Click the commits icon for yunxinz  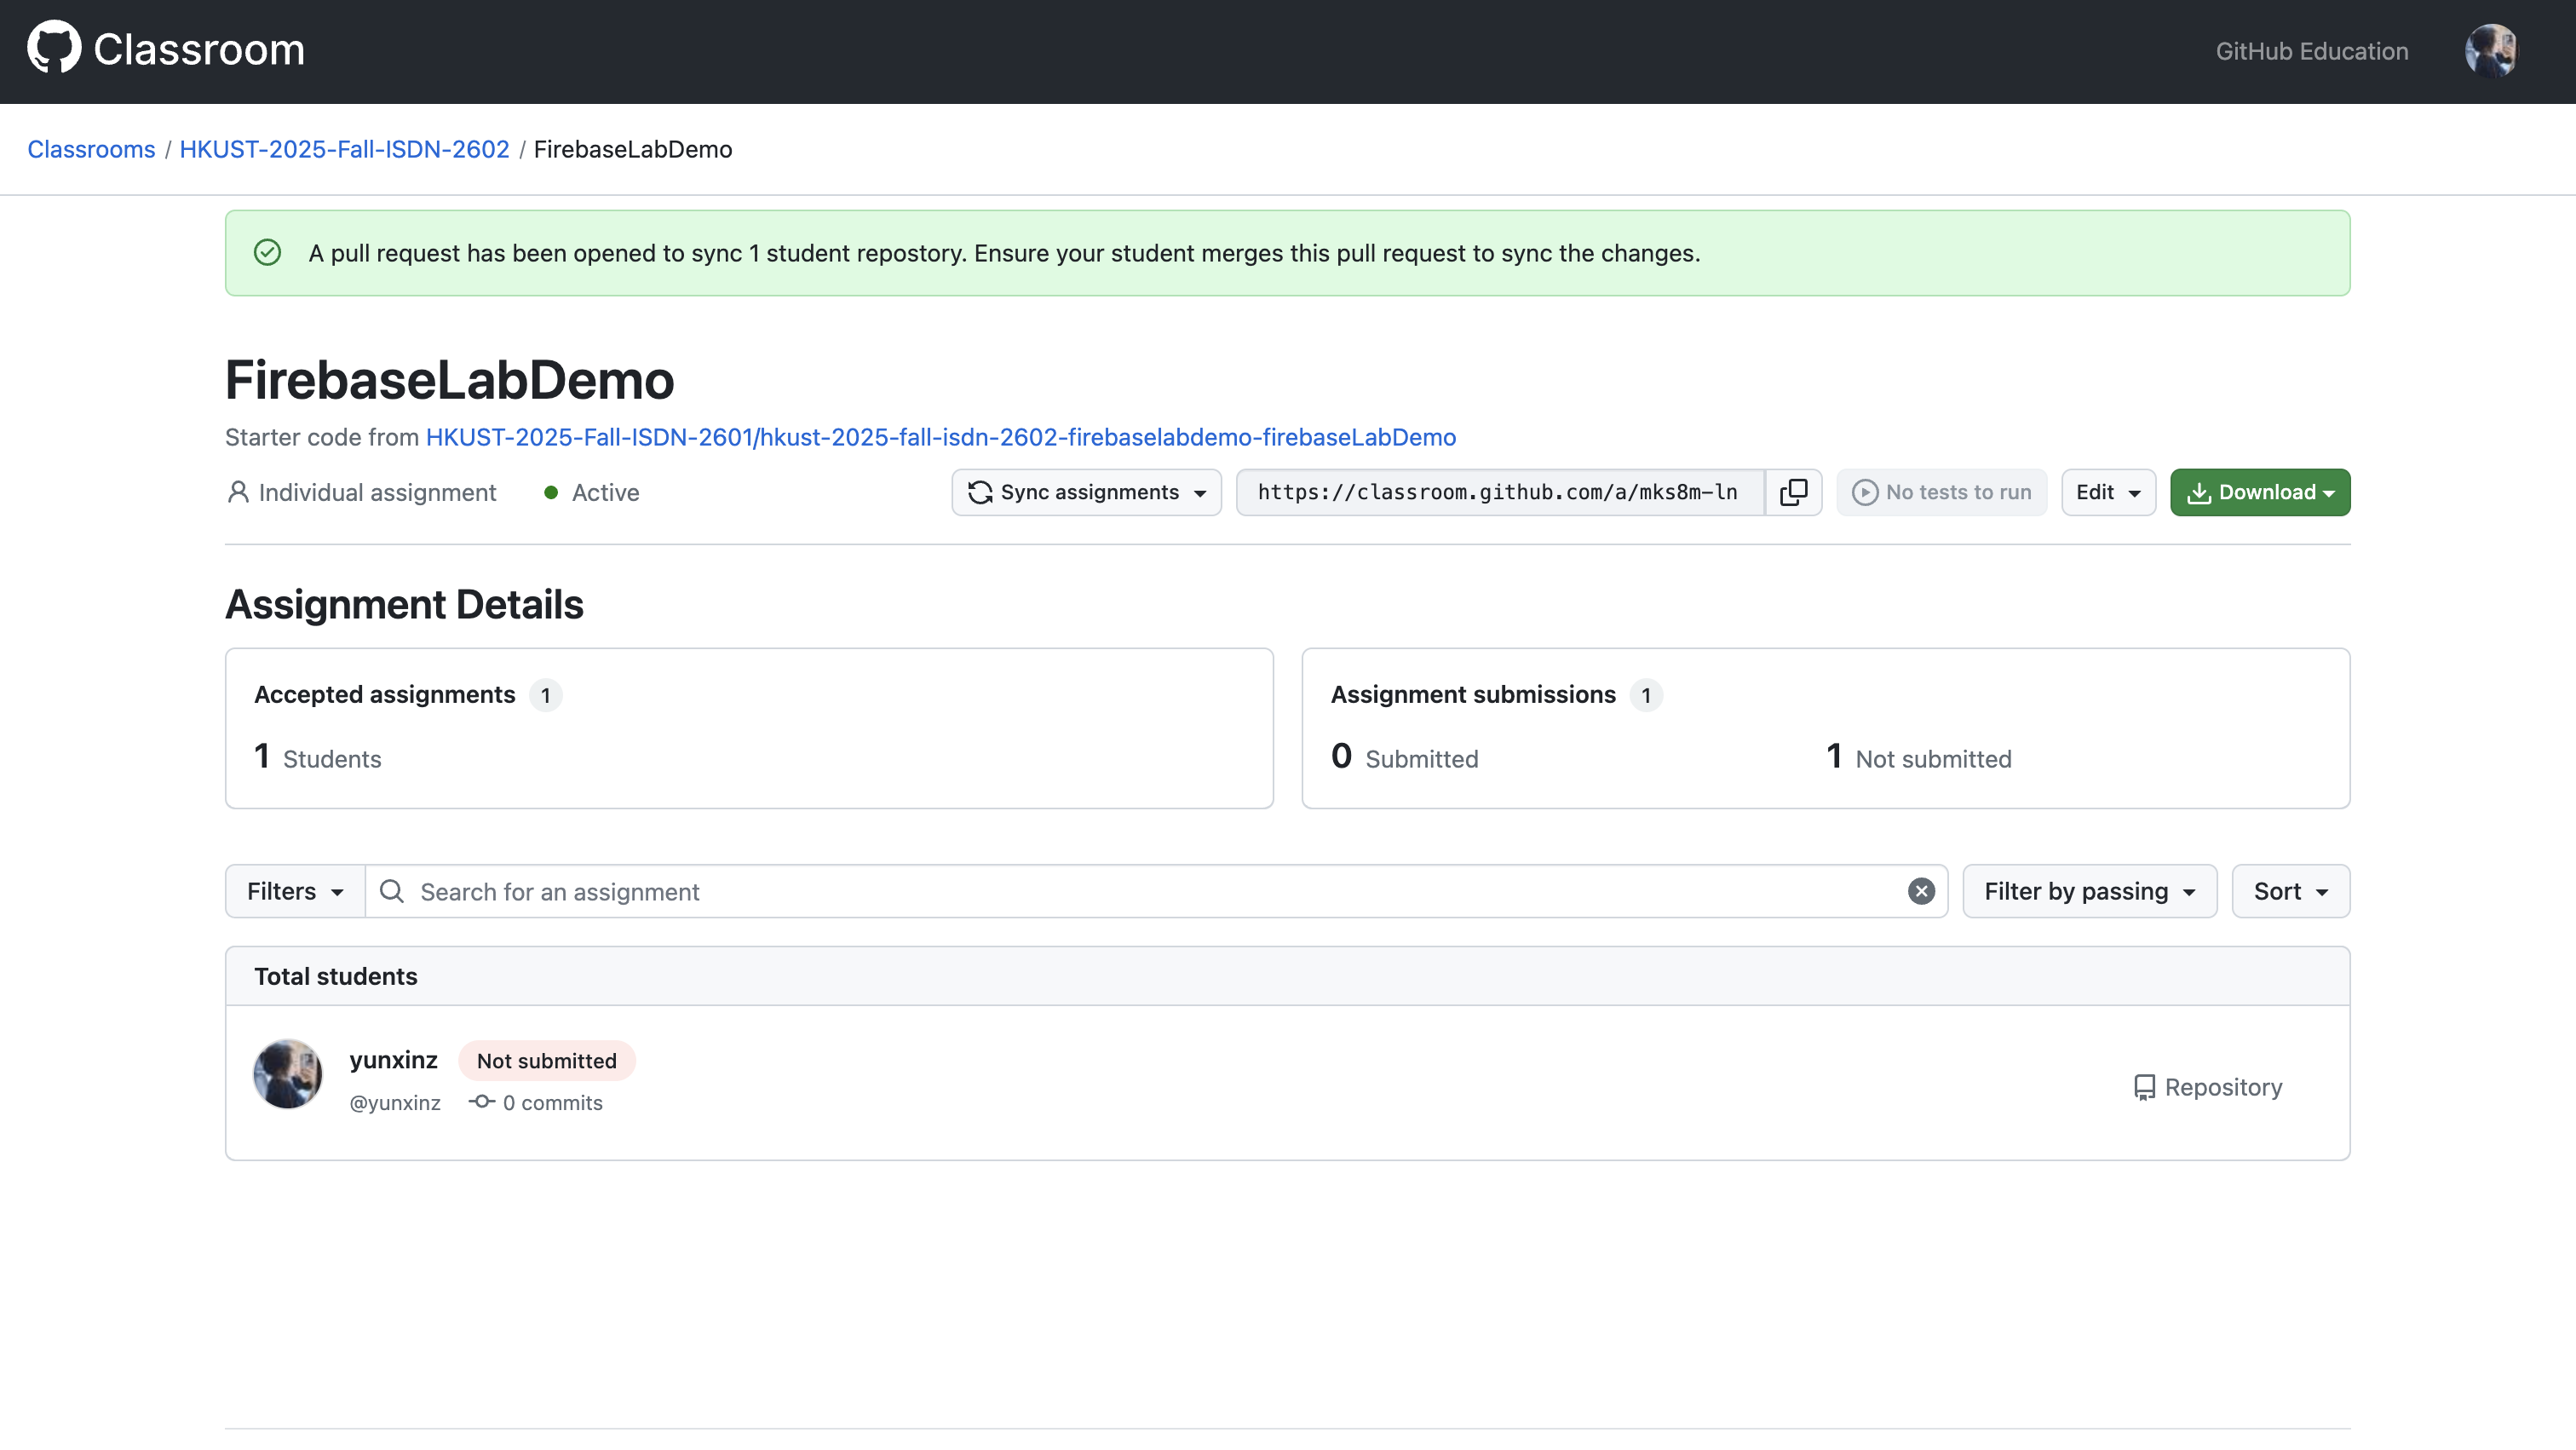click(x=482, y=1102)
